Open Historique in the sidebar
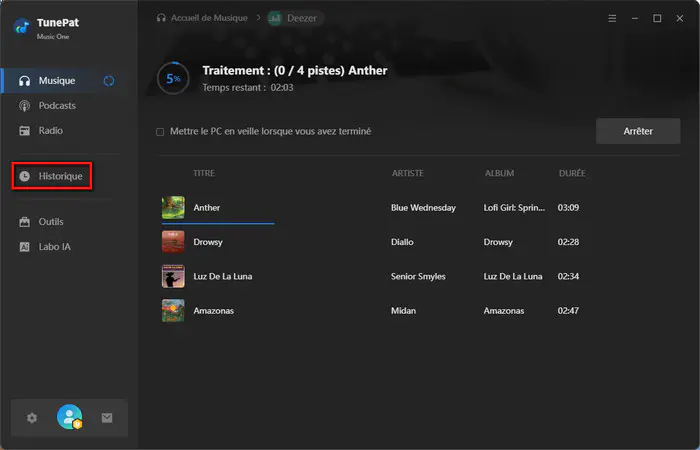 click(x=52, y=176)
